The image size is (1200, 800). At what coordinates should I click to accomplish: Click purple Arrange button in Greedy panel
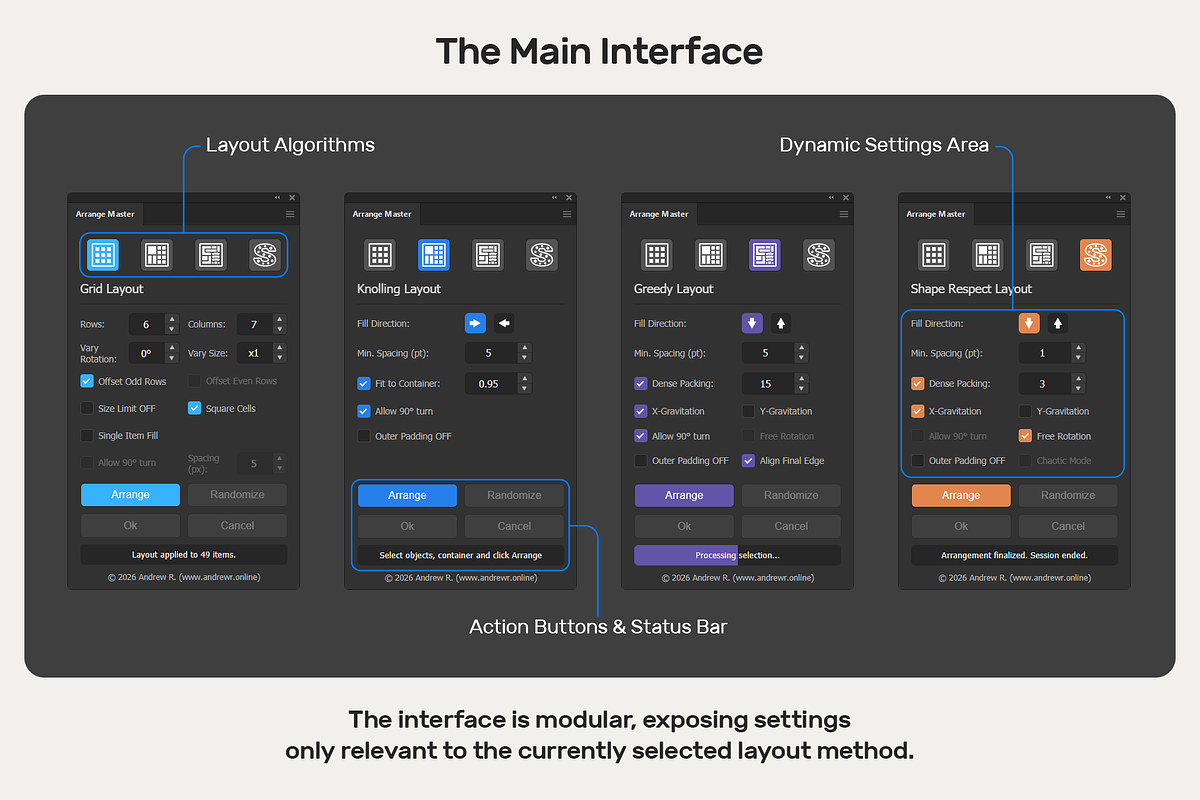pyautogui.click(x=684, y=495)
